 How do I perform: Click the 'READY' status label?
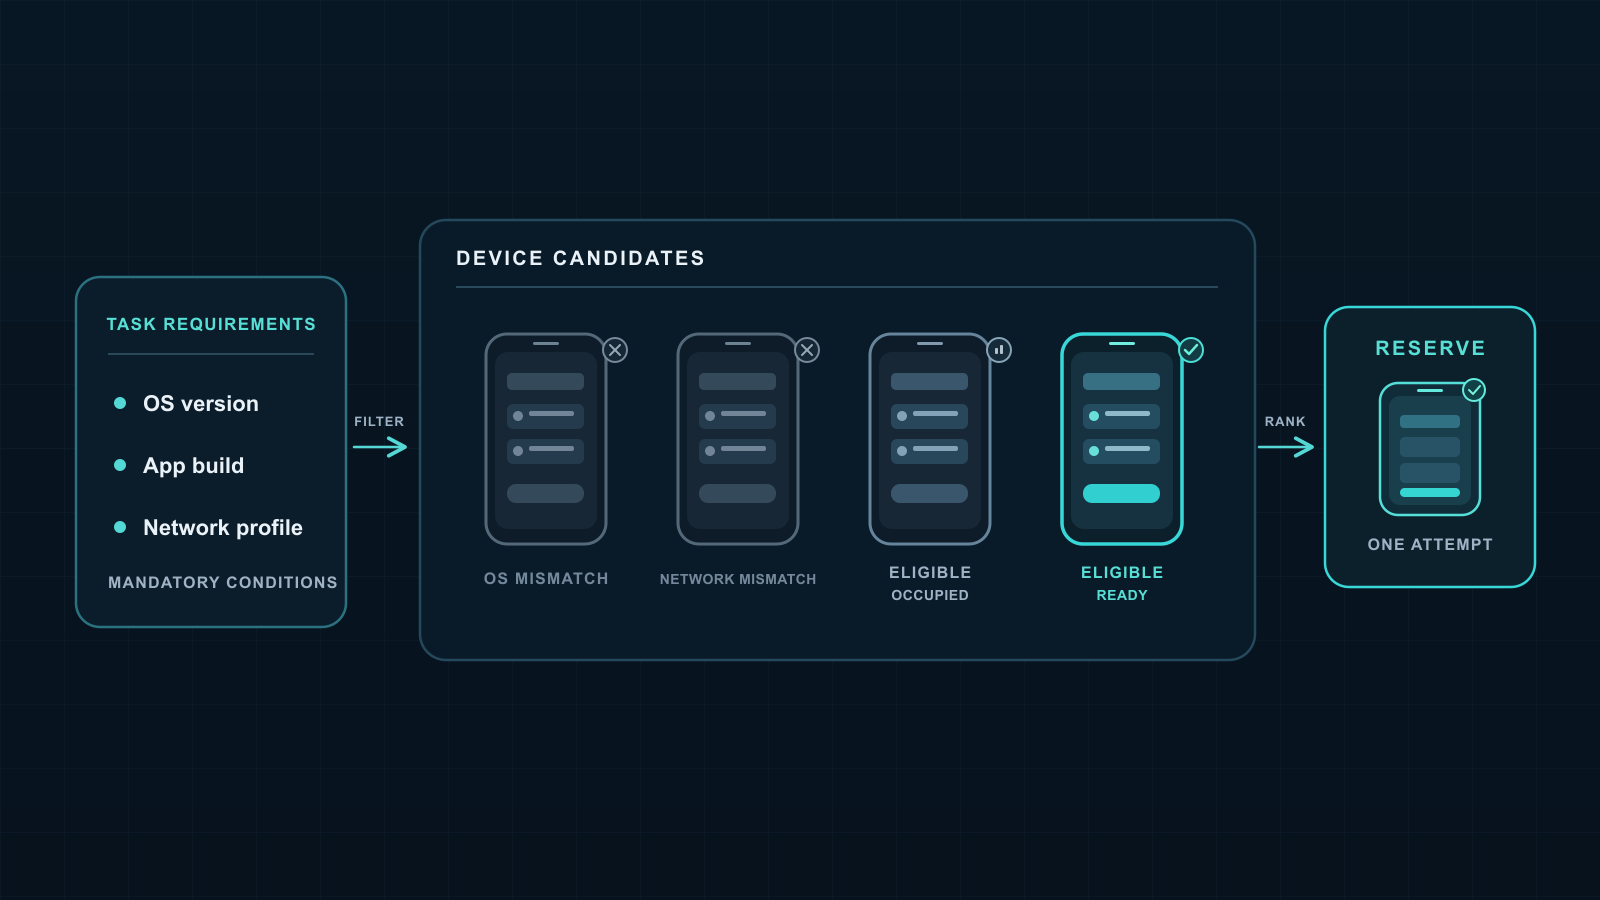(x=1122, y=595)
